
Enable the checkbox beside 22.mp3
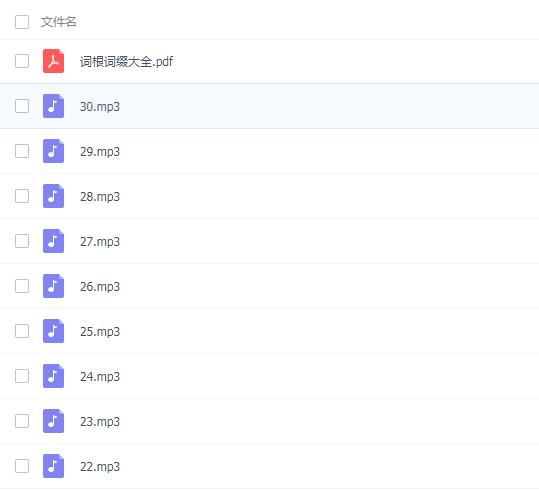click(x=22, y=466)
